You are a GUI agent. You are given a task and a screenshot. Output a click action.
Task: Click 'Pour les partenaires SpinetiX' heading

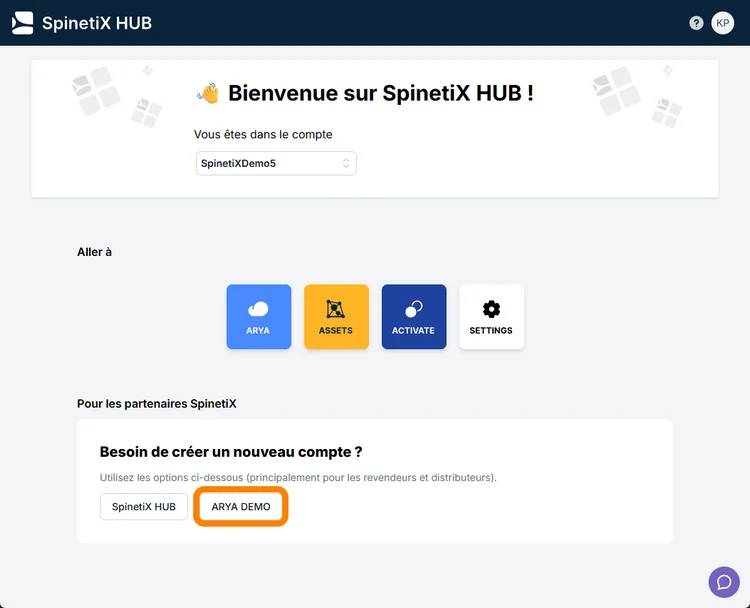pos(157,404)
